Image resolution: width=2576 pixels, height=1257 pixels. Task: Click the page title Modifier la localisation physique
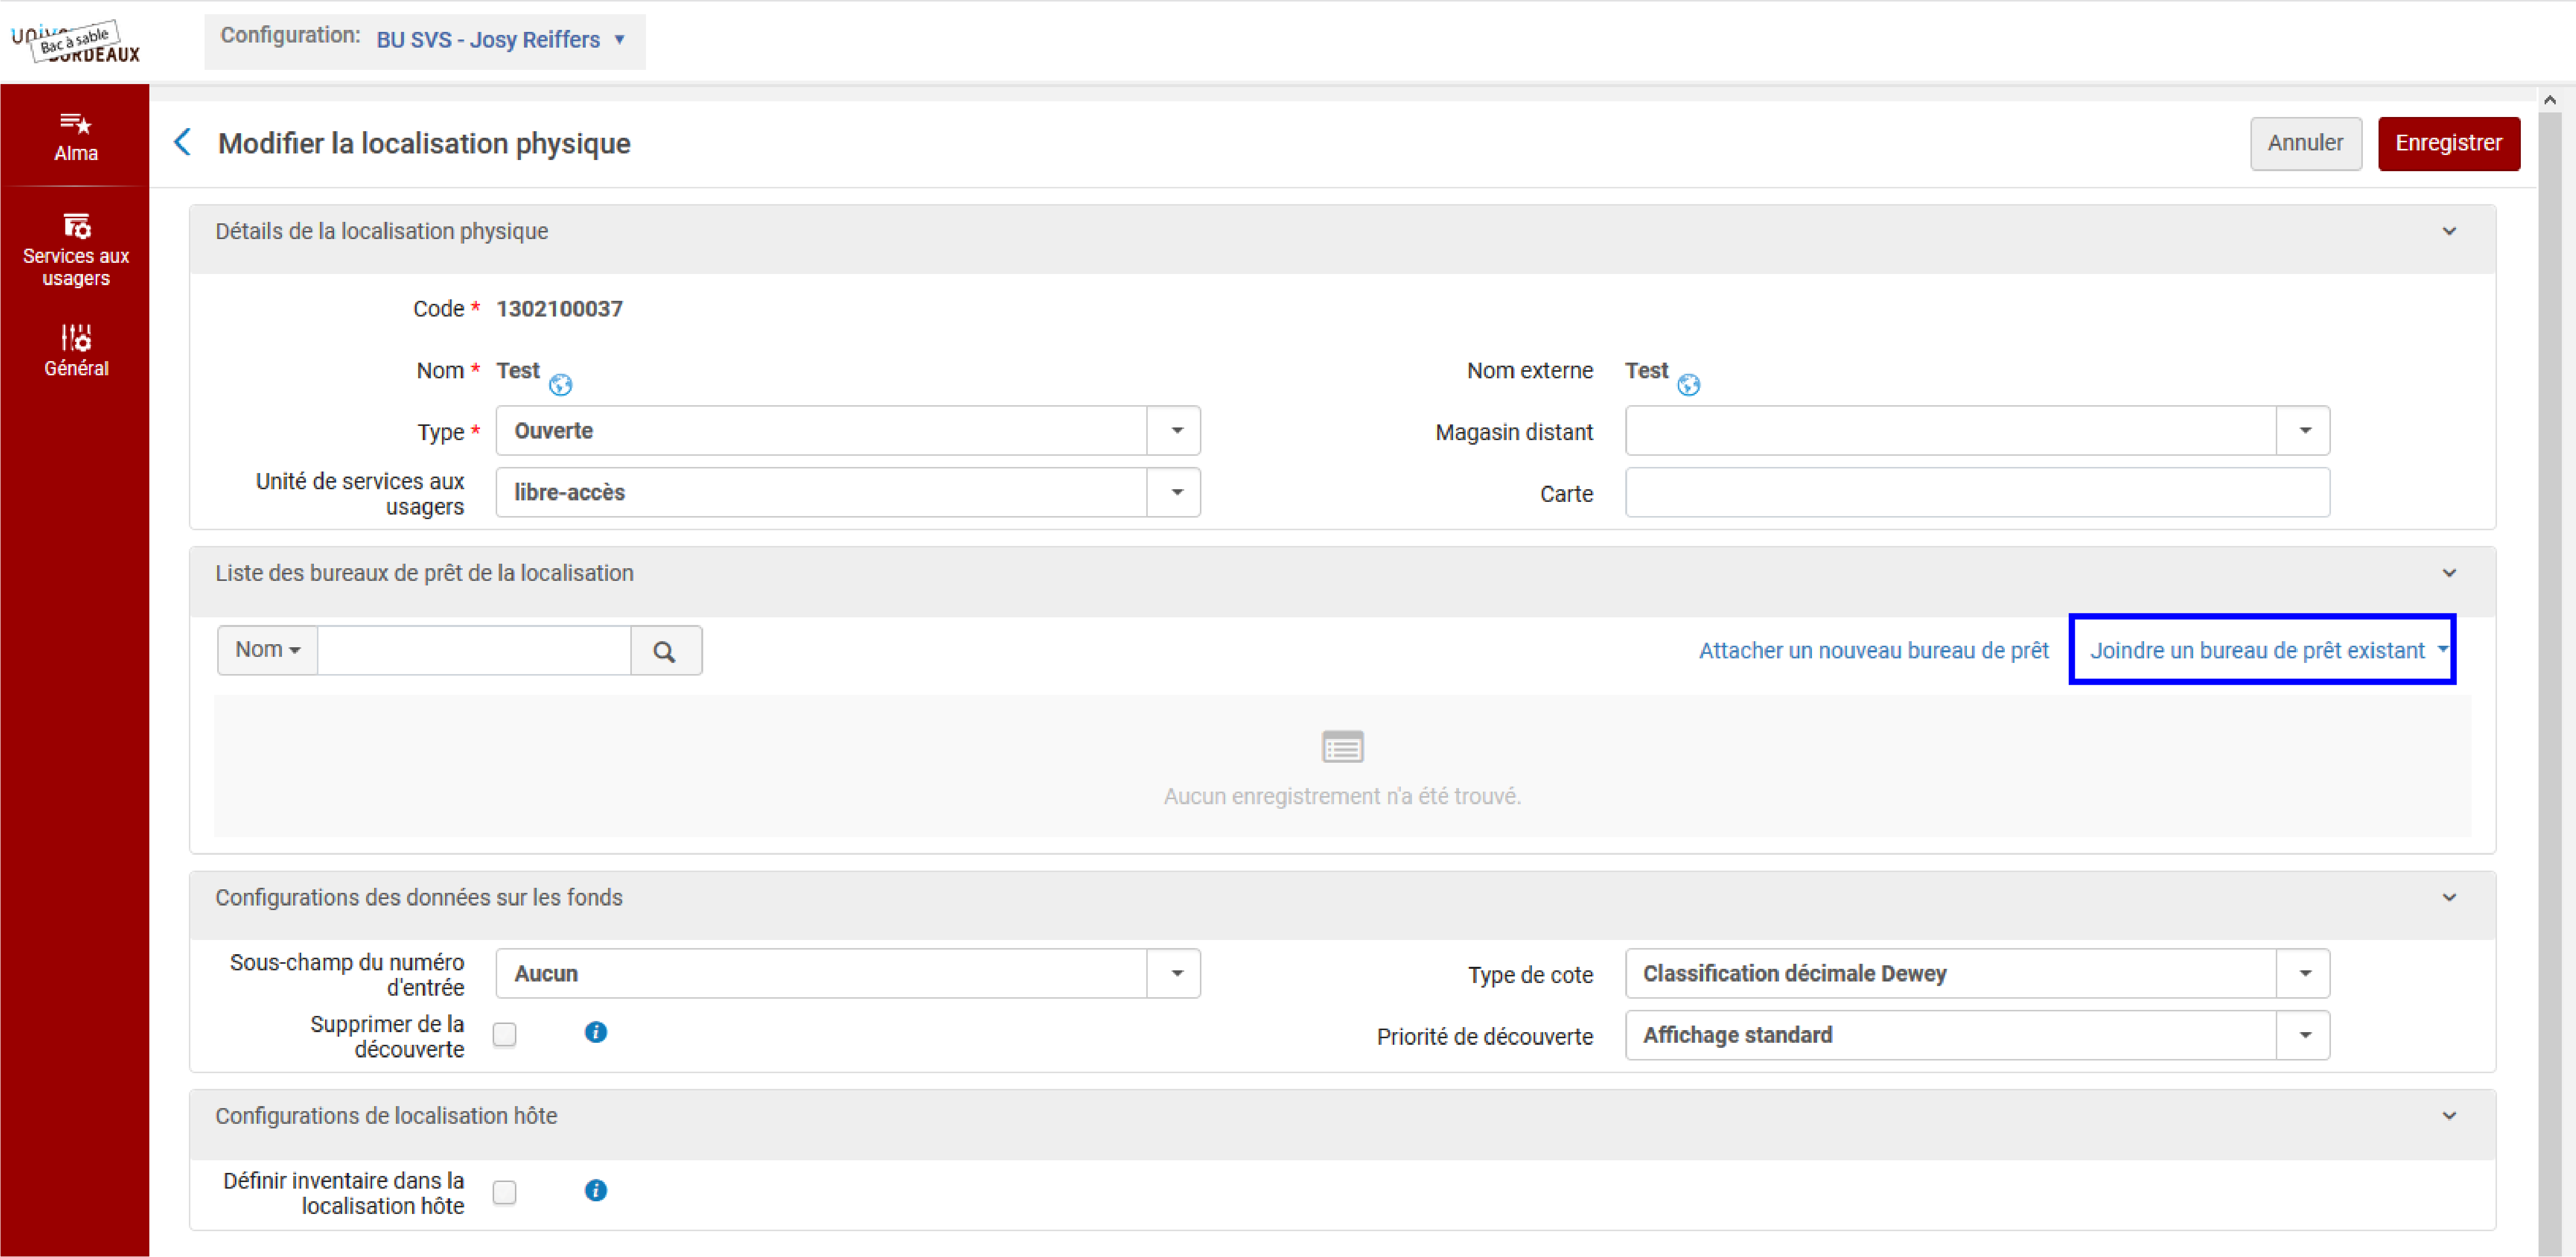[x=424, y=143]
